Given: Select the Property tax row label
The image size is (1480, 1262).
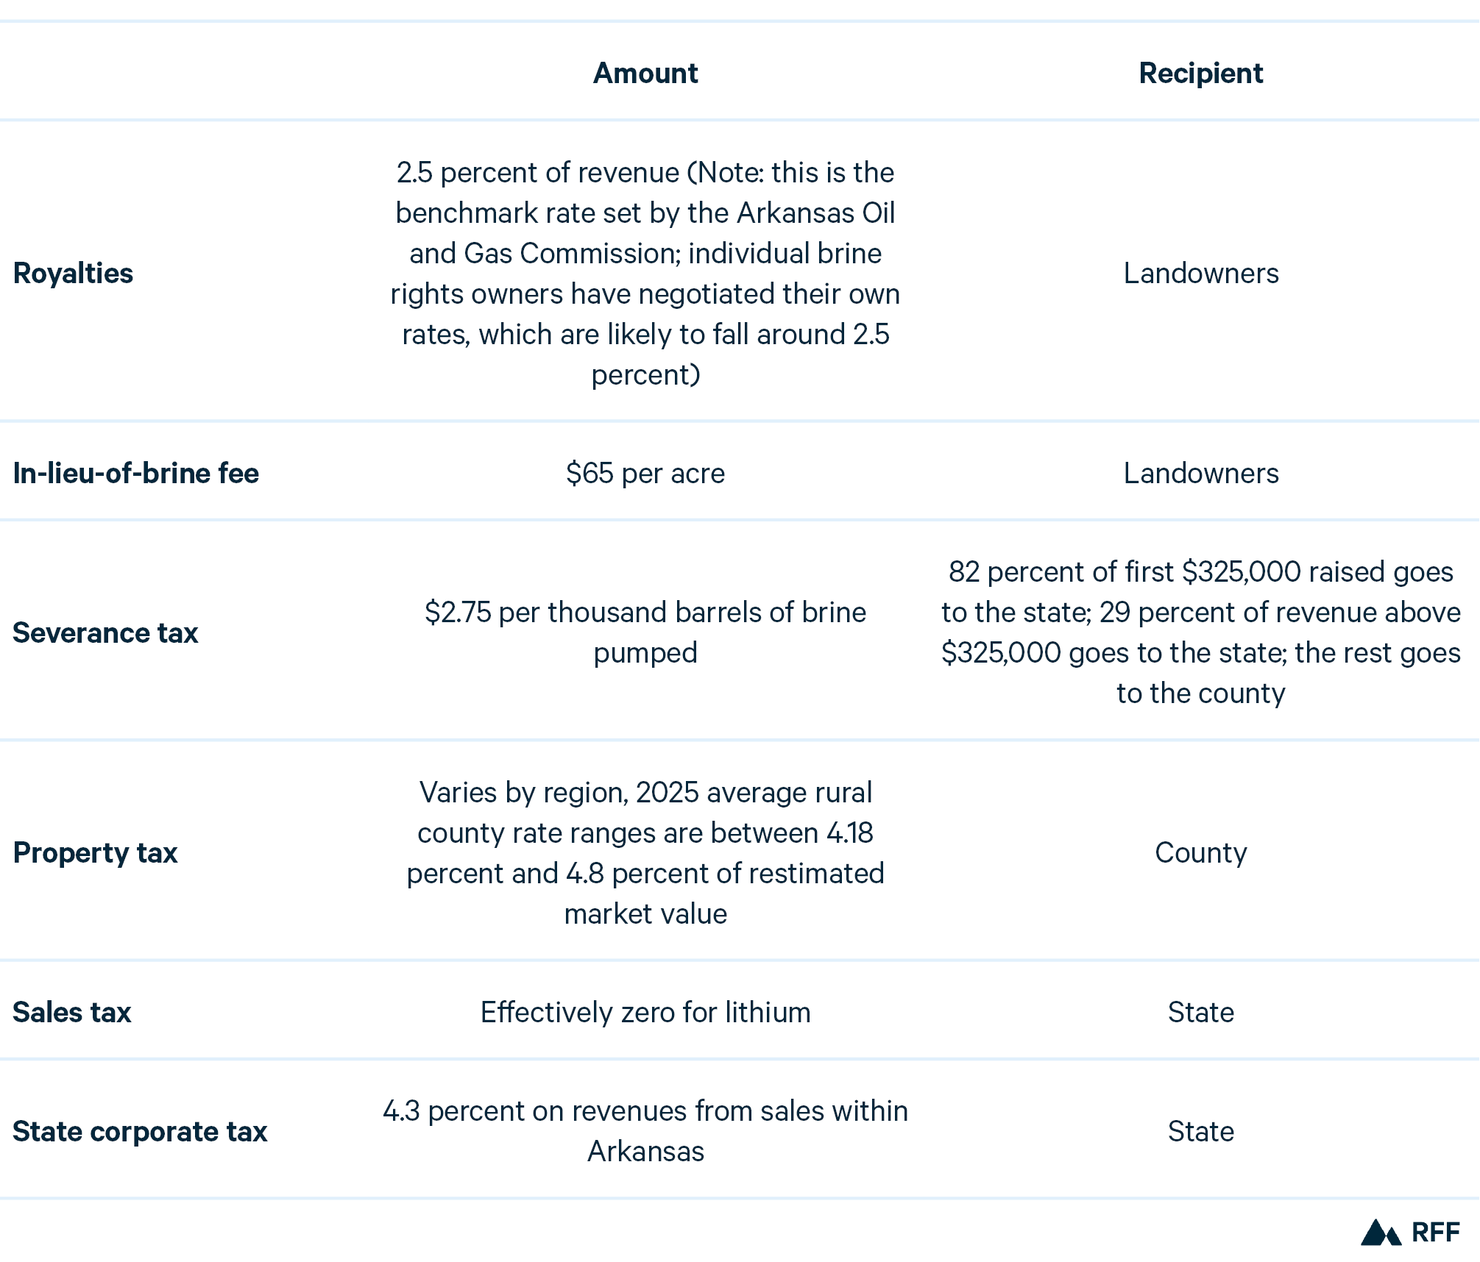Looking at the screenshot, I should (x=95, y=853).
